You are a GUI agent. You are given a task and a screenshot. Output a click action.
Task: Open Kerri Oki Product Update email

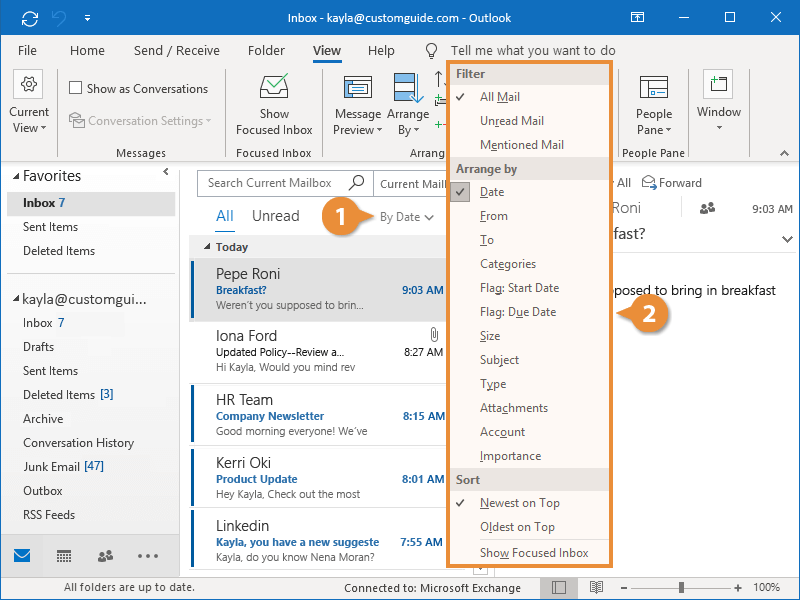(318, 478)
